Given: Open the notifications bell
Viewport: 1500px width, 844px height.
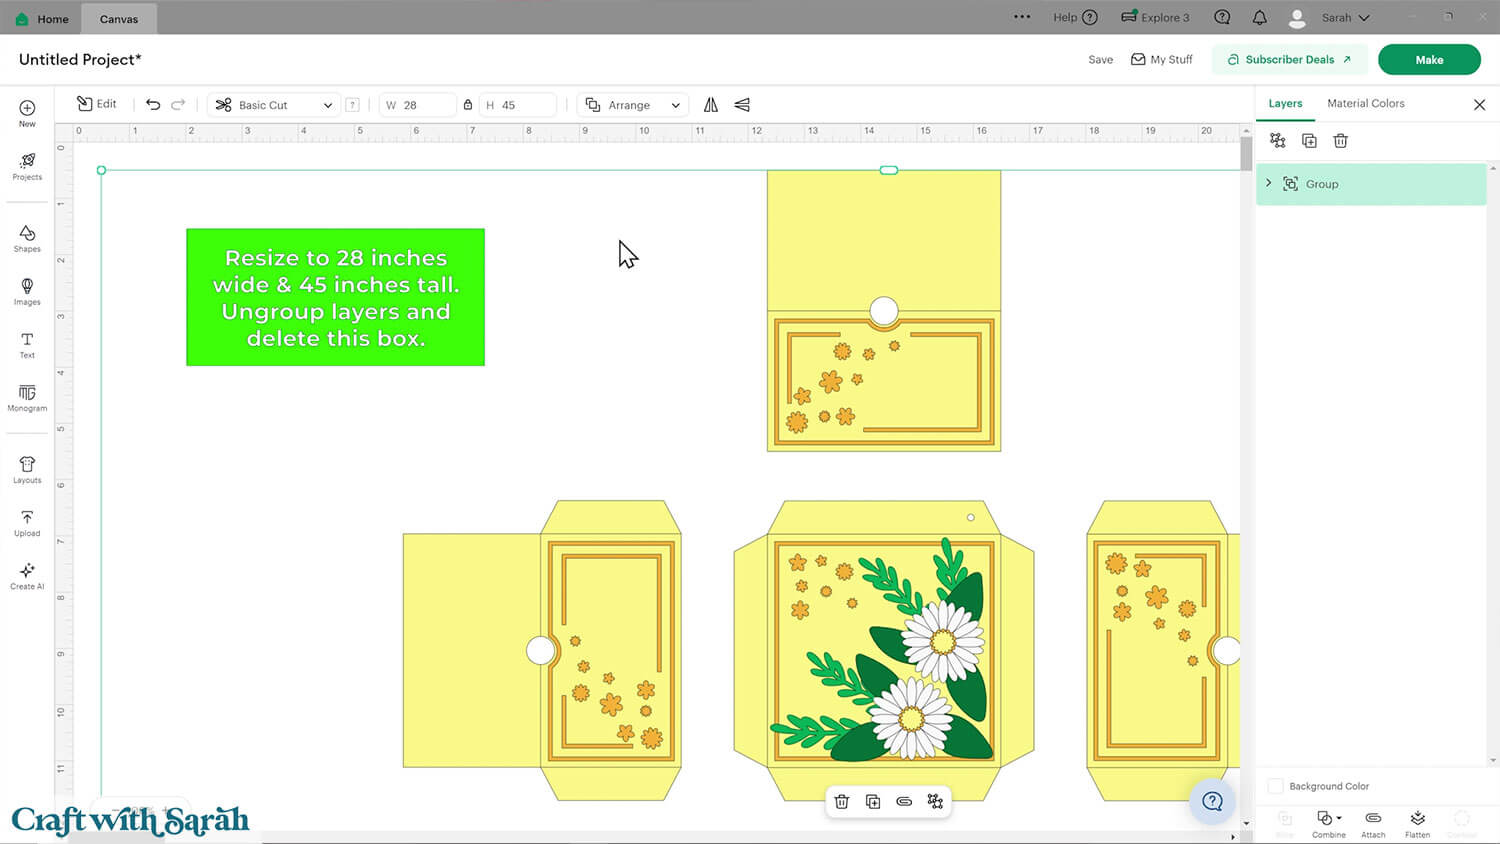Looking at the screenshot, I should 1260,17.
